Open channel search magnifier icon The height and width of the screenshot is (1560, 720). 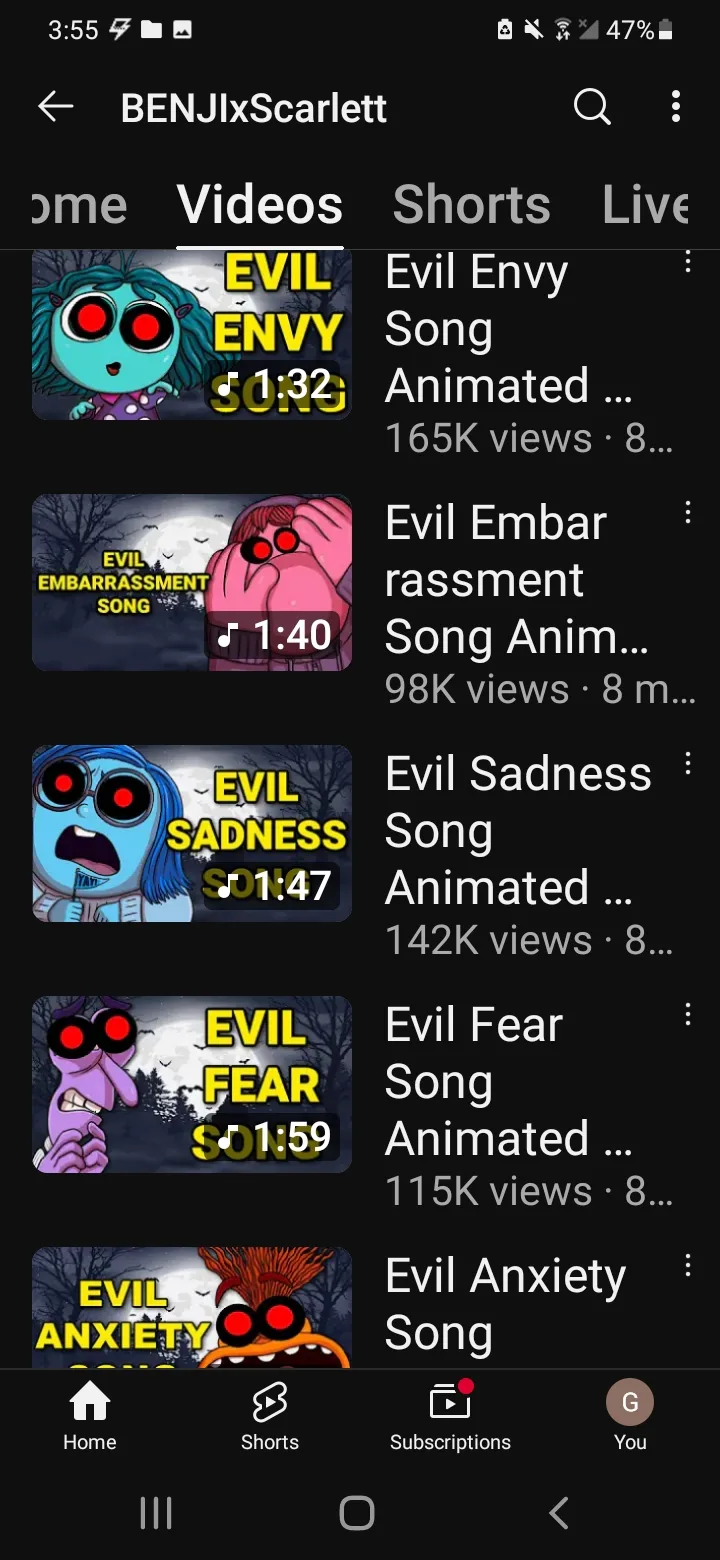592,106
